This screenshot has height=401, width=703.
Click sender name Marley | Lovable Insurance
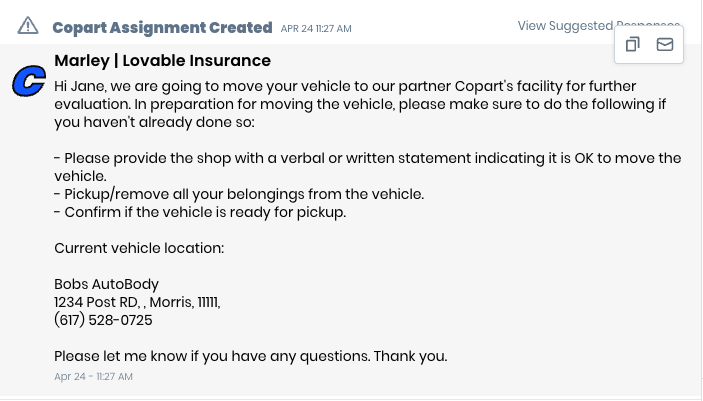pos(162,61)
